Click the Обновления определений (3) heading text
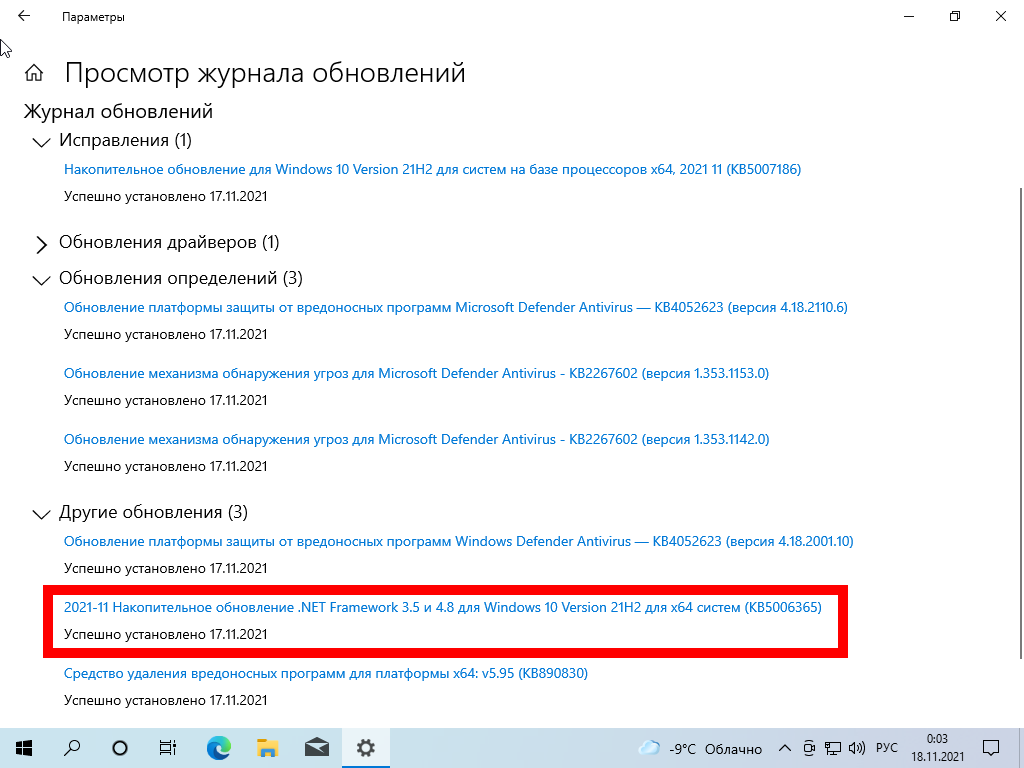The width and height of the screenshot is (1024, 768). coord(181,278)
